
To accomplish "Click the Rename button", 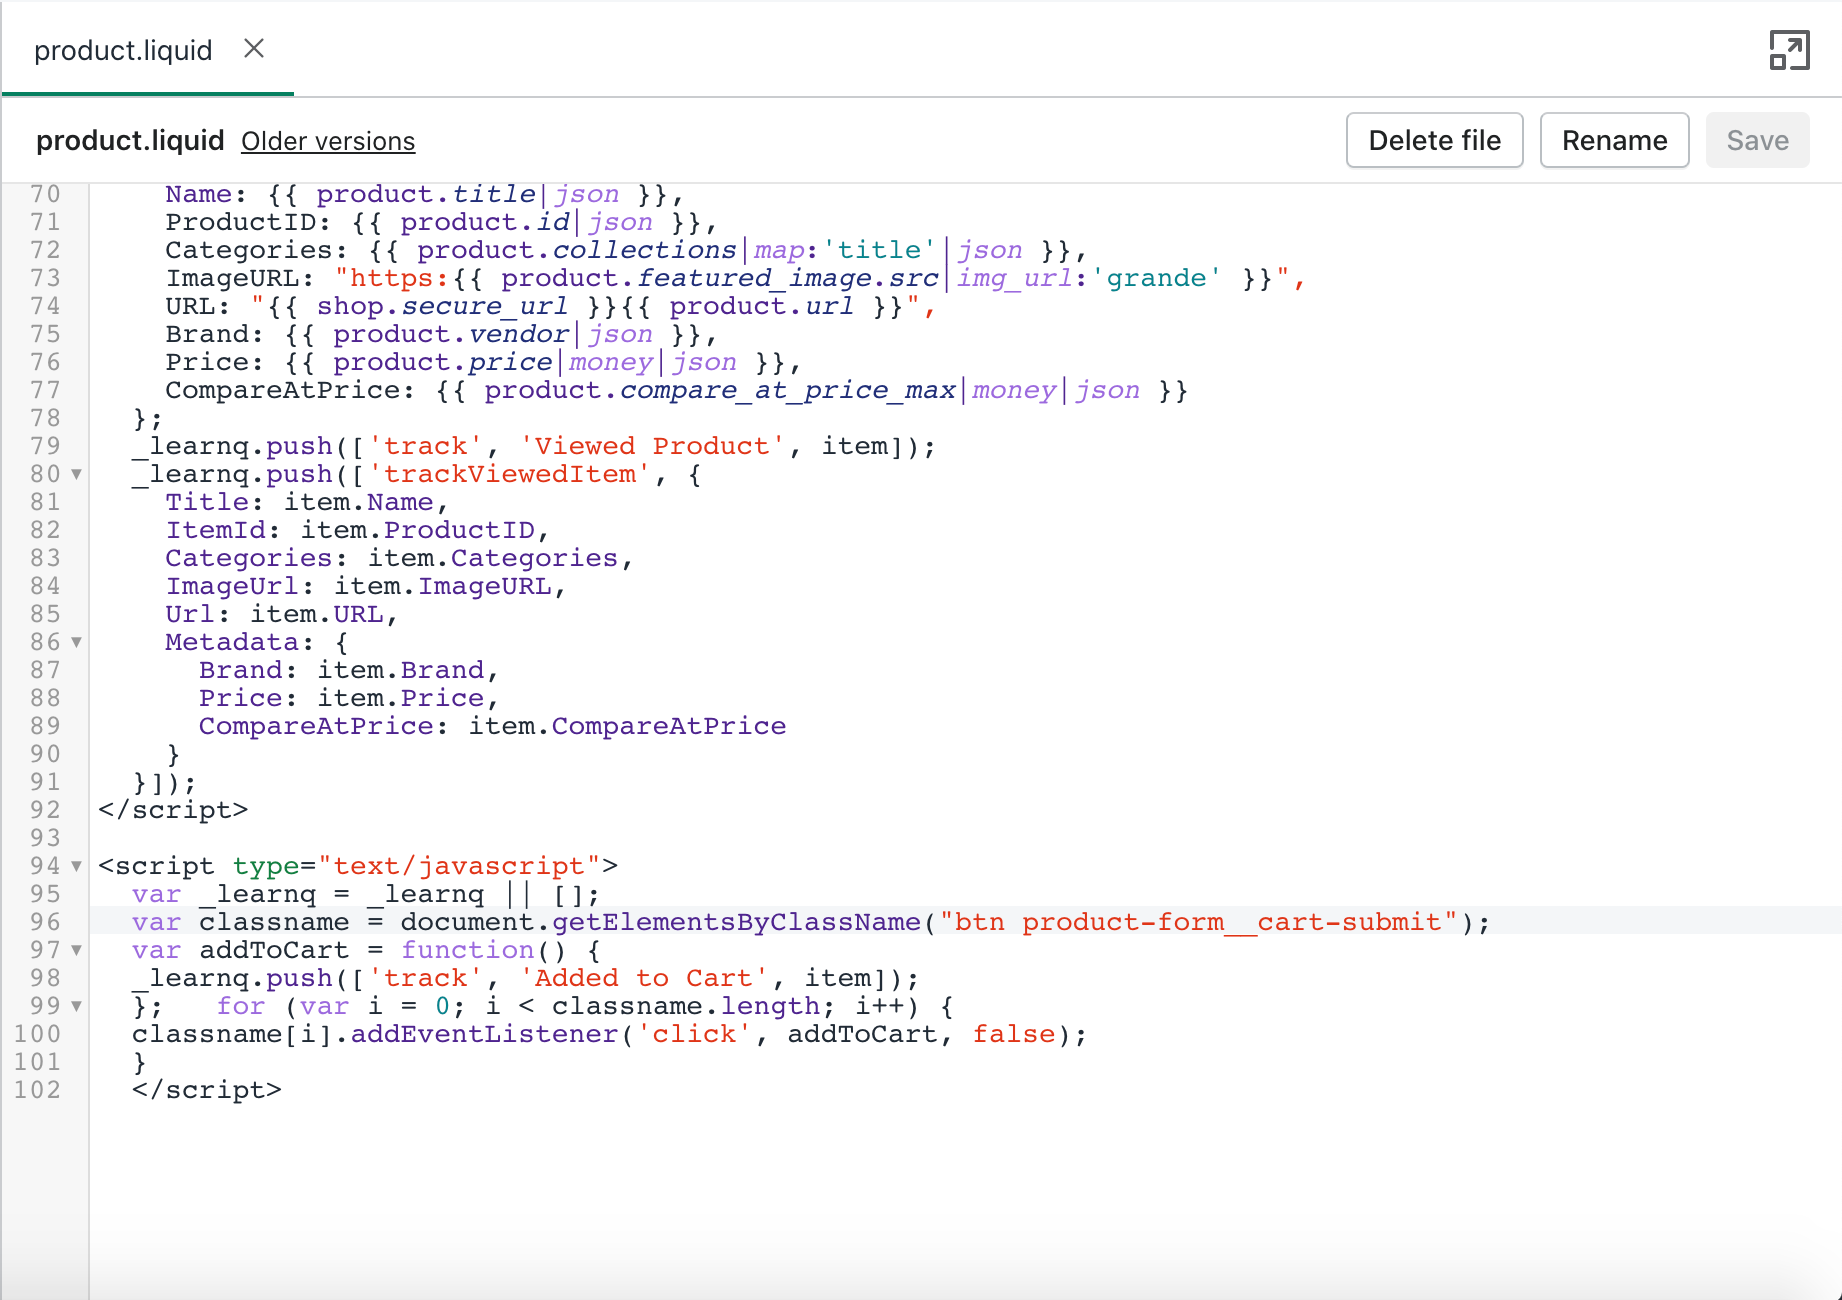I will pos(1614,140).
